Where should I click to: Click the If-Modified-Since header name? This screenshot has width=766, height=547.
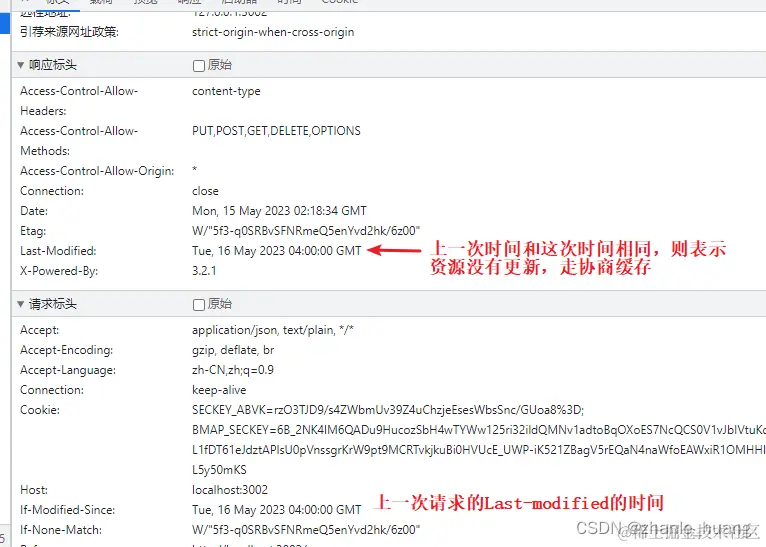tap(67, 510)
